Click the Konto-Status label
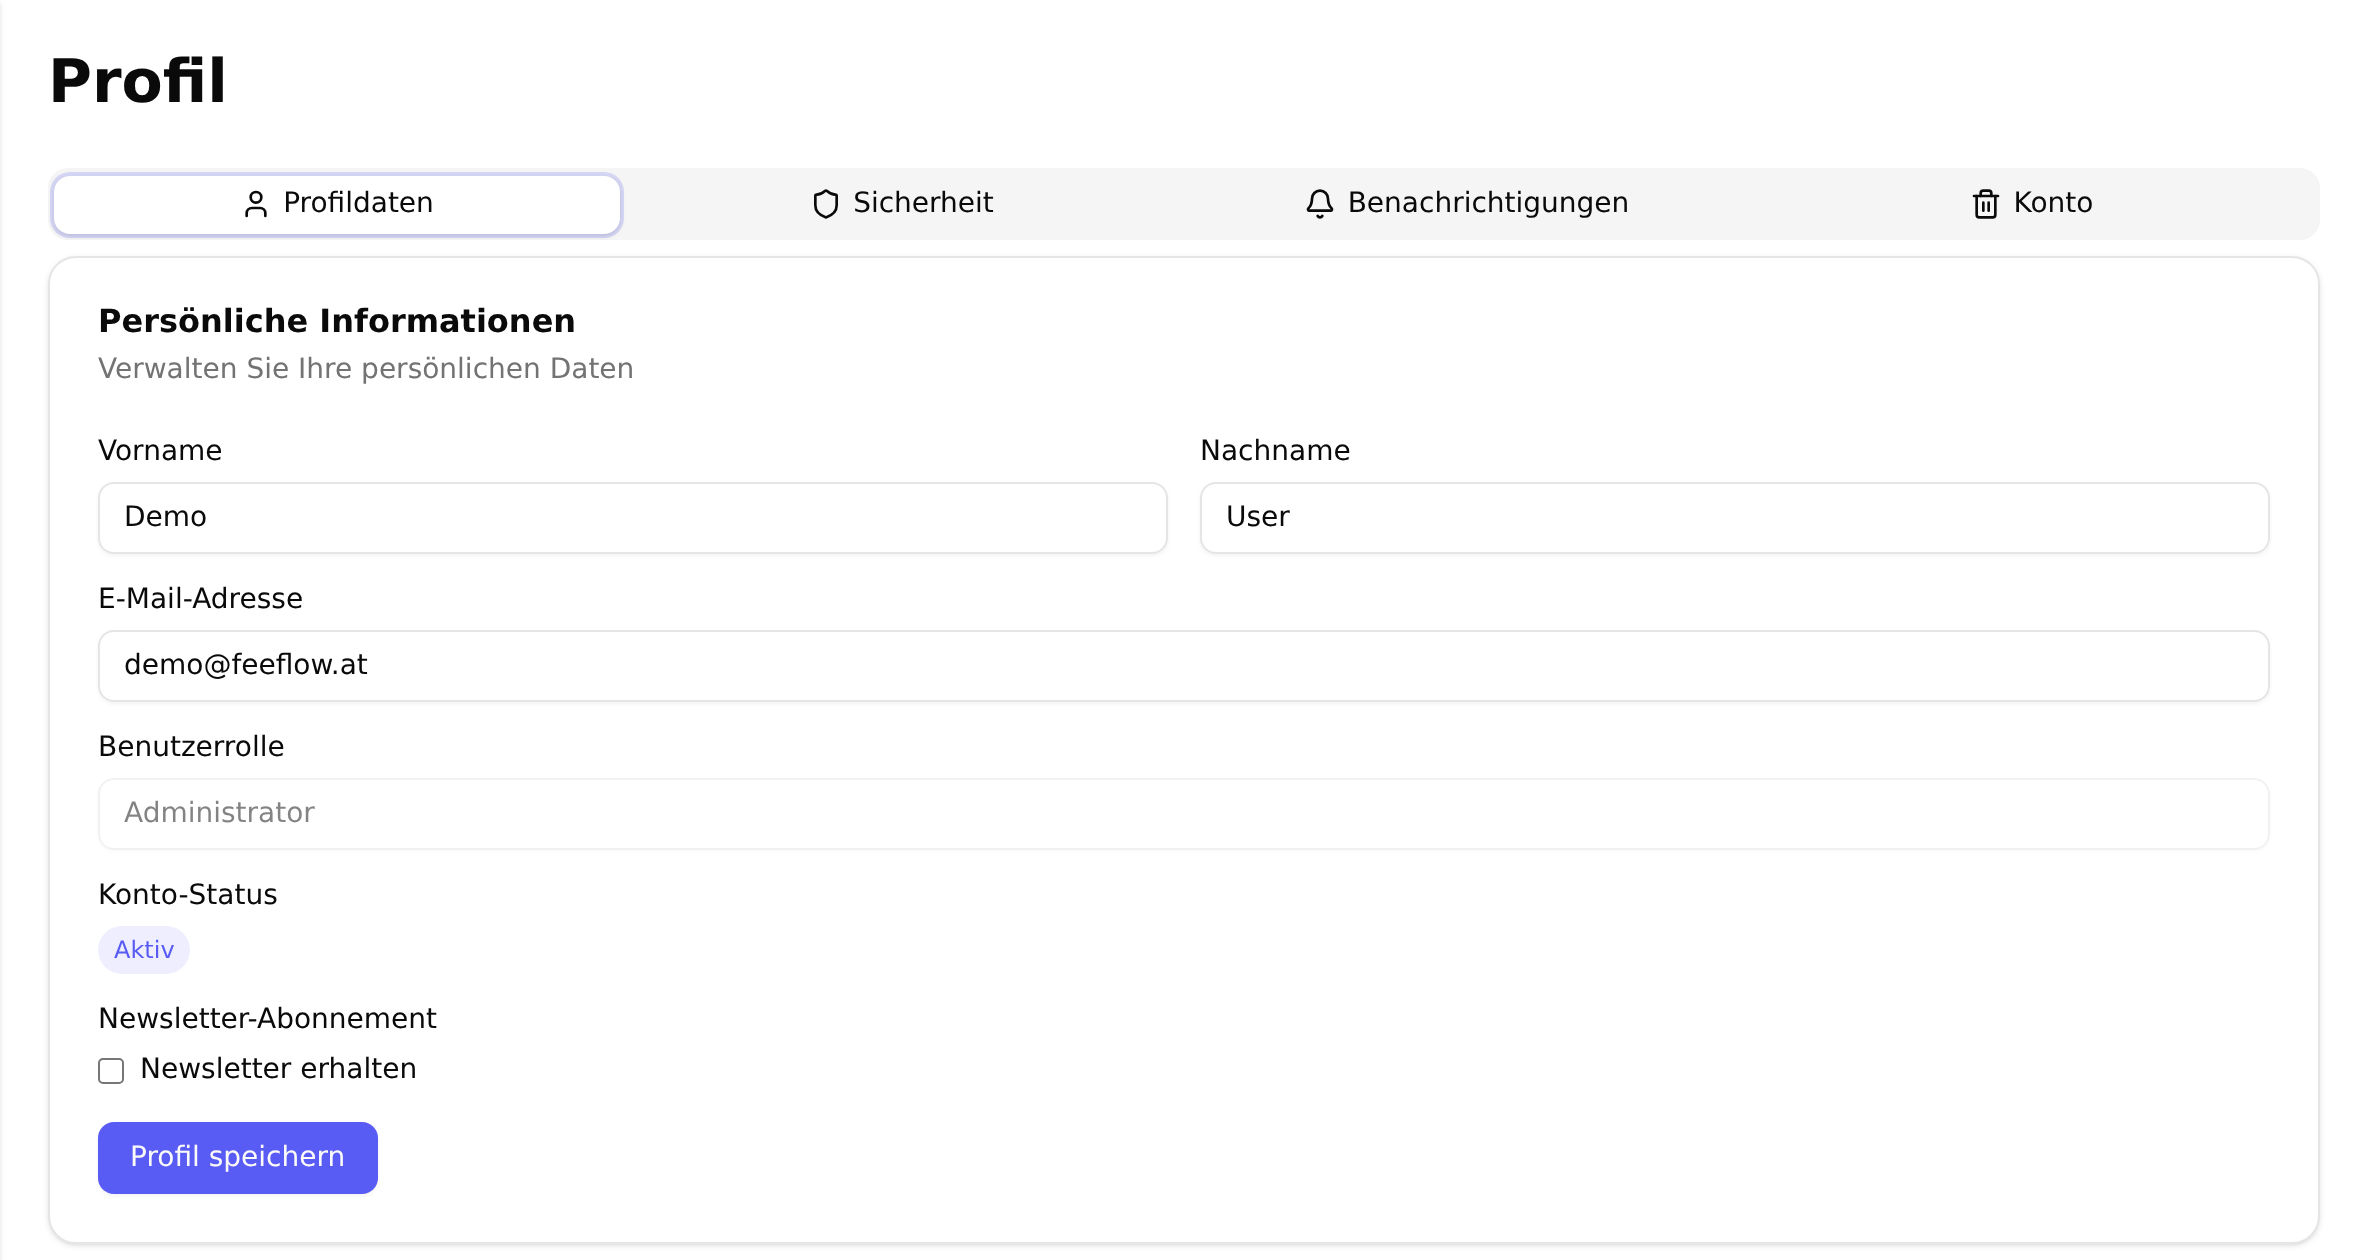The width and height of the screenshot is (2368, 1260). click(188, 894)
